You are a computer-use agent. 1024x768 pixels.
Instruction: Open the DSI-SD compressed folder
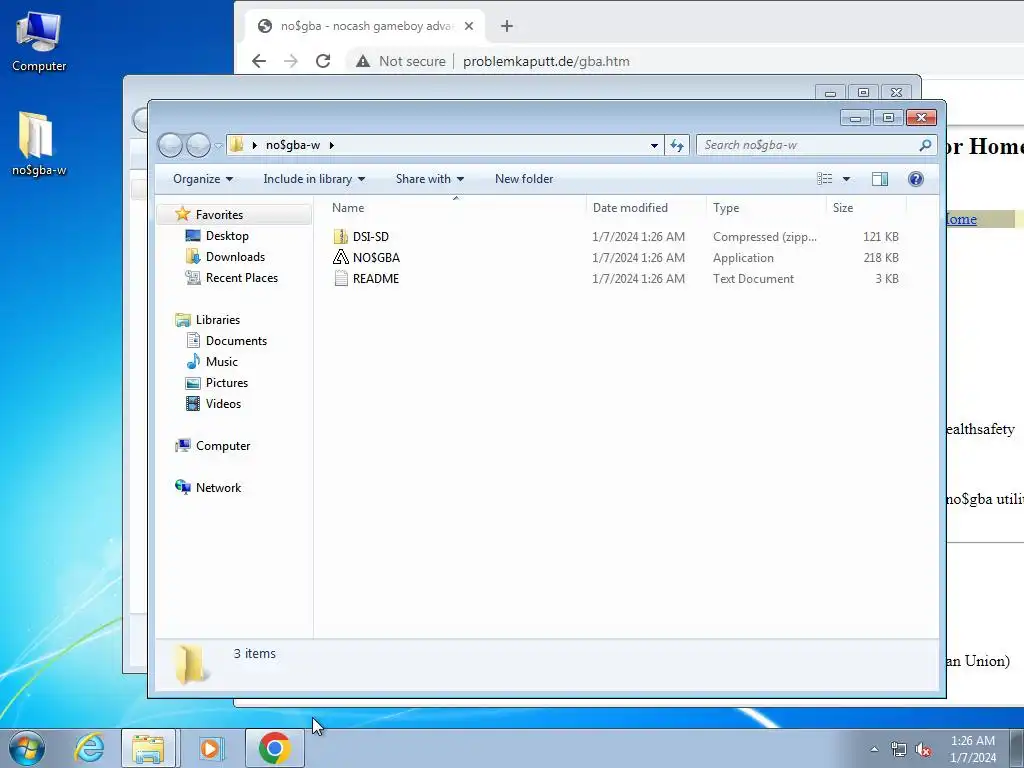(370, 236)
